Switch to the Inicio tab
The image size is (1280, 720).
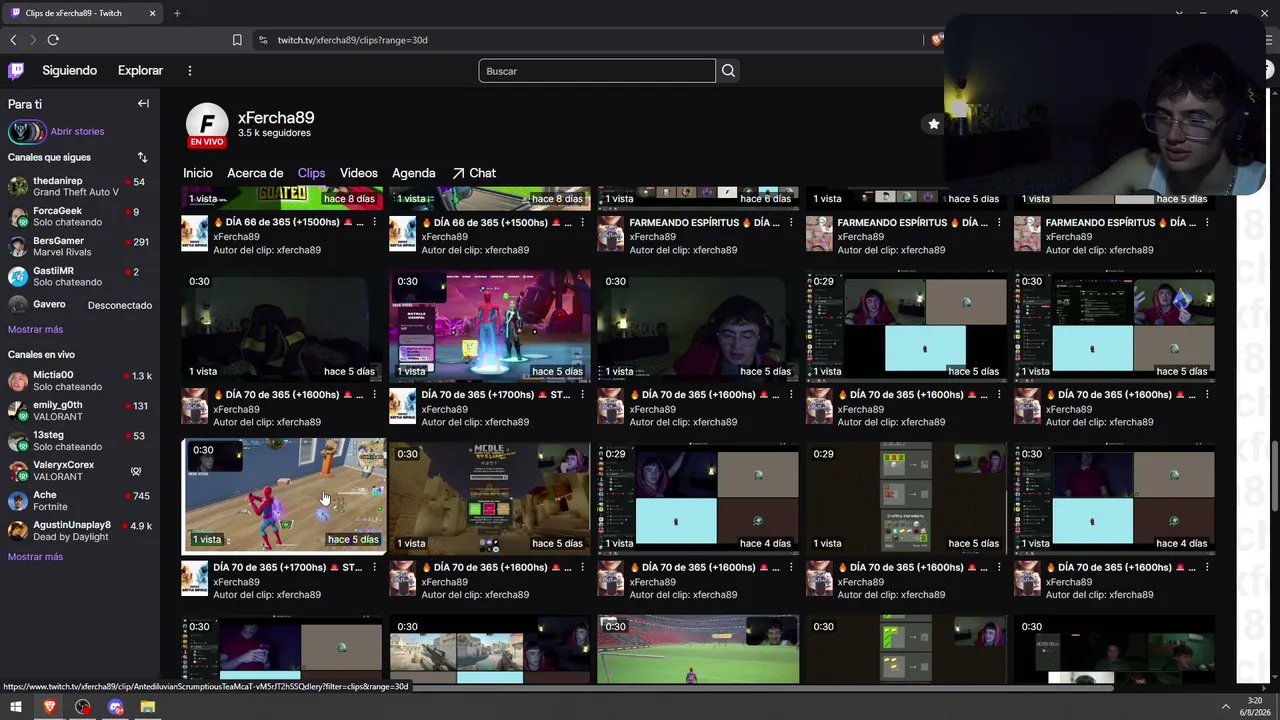click(x=198, y=173)
